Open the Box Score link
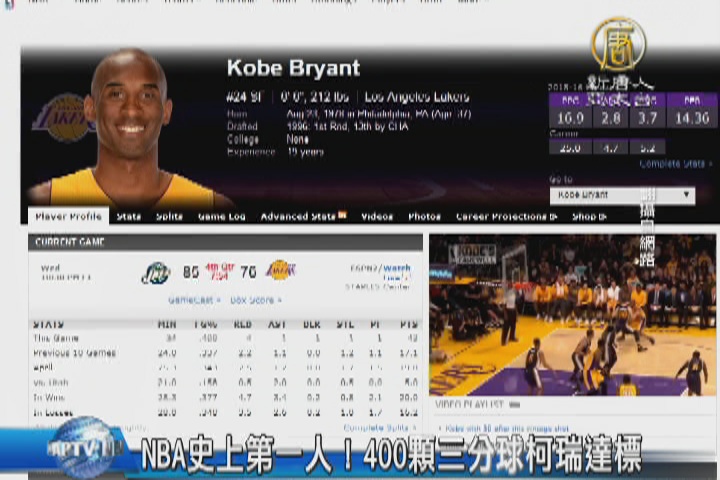This screenshot has height=480, width=720. [x=256, y=300]
